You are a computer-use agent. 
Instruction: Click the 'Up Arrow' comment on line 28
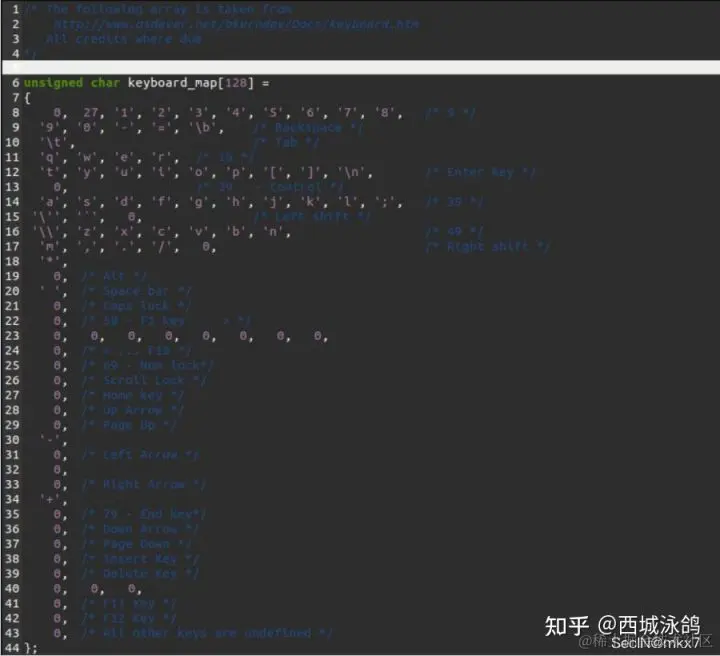pos(132,410)
